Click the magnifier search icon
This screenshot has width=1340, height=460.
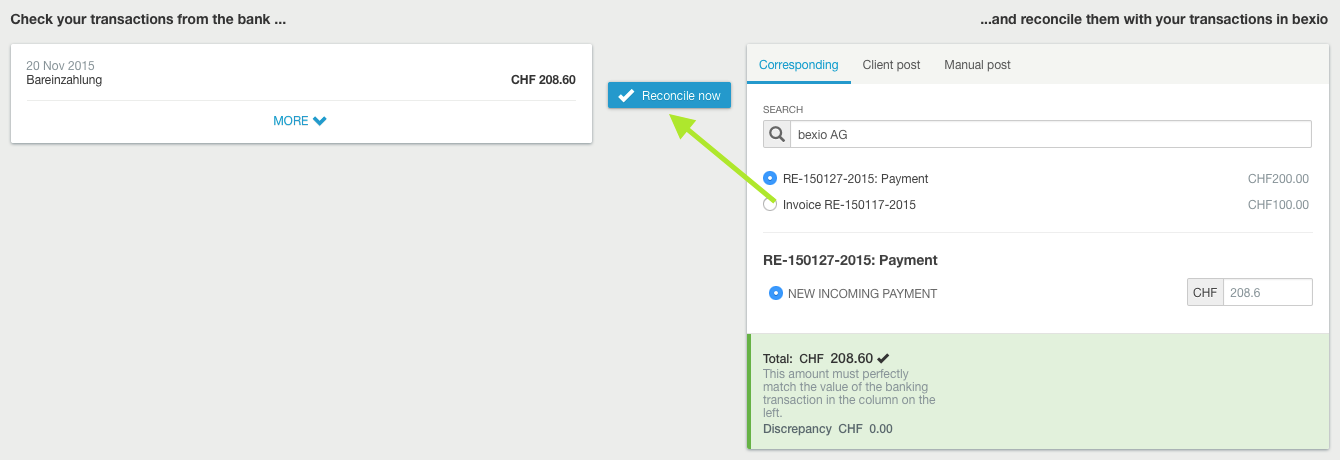pyautogui.click(x=776, y=134)
